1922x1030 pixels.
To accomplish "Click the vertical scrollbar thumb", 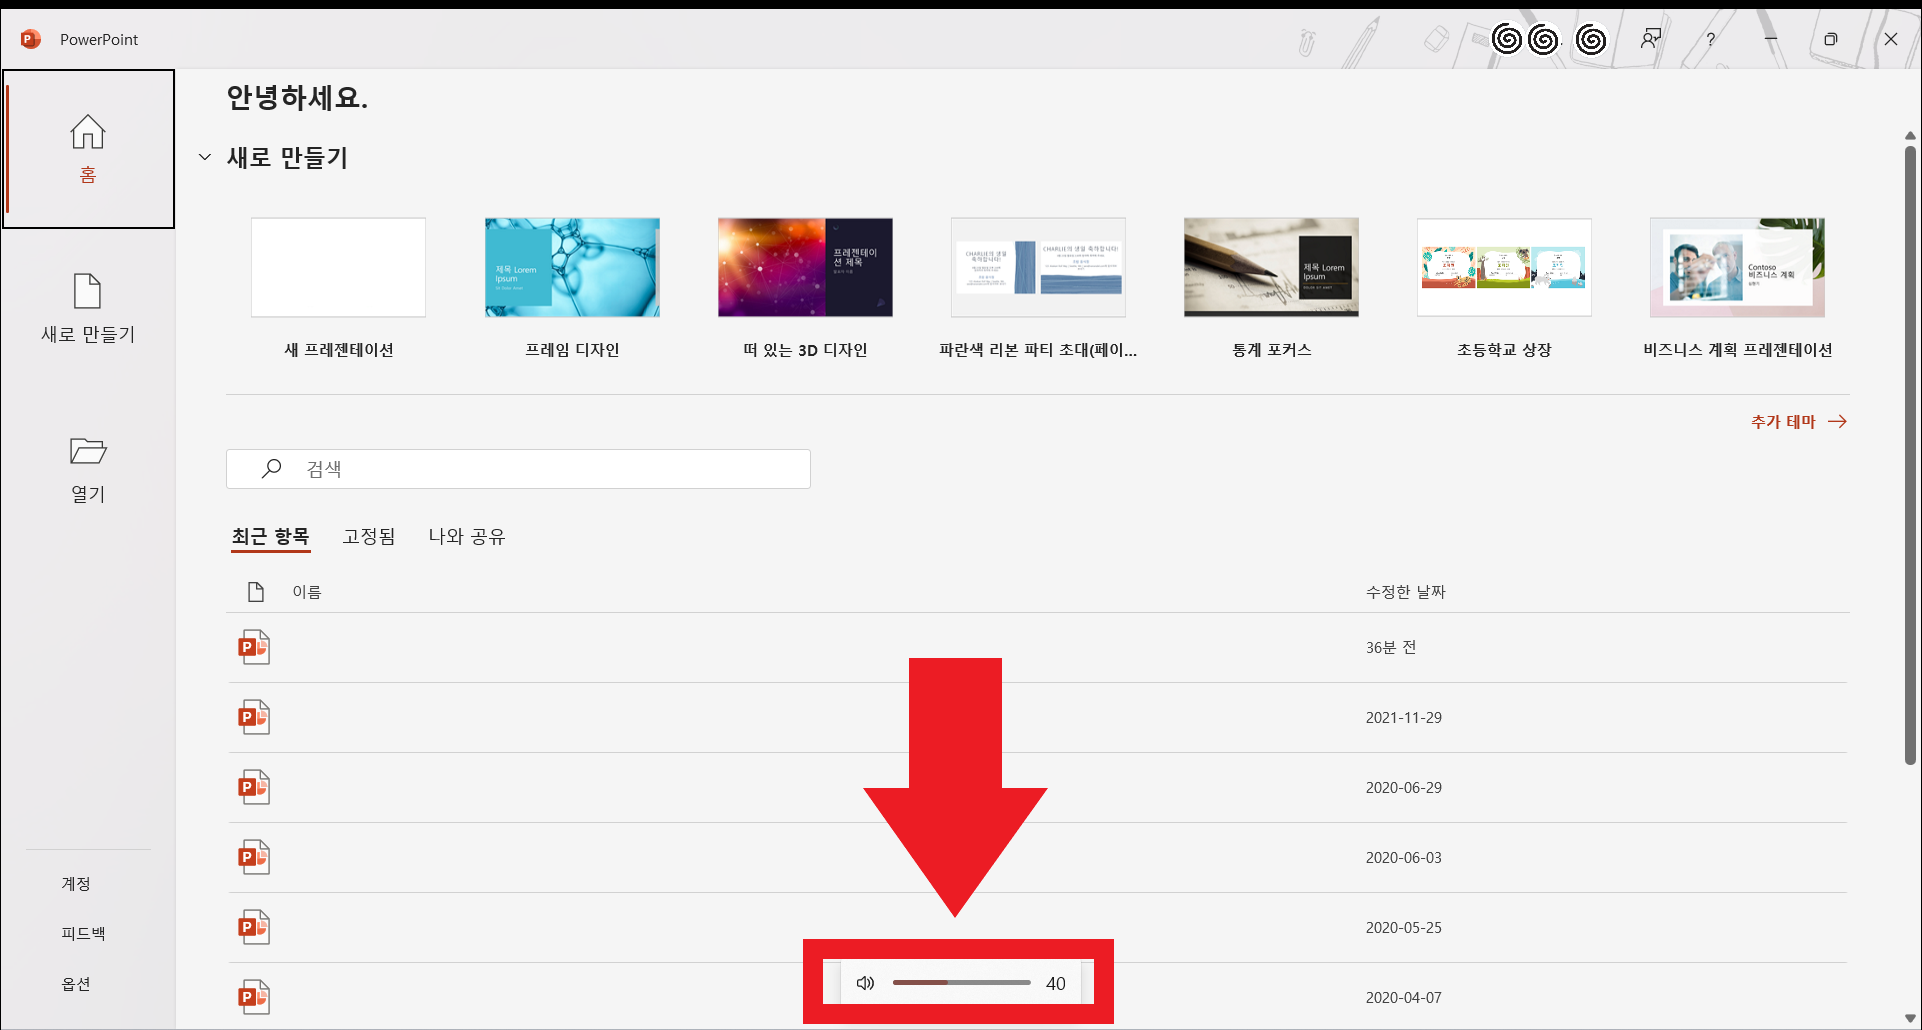I will coord(1910,455).
